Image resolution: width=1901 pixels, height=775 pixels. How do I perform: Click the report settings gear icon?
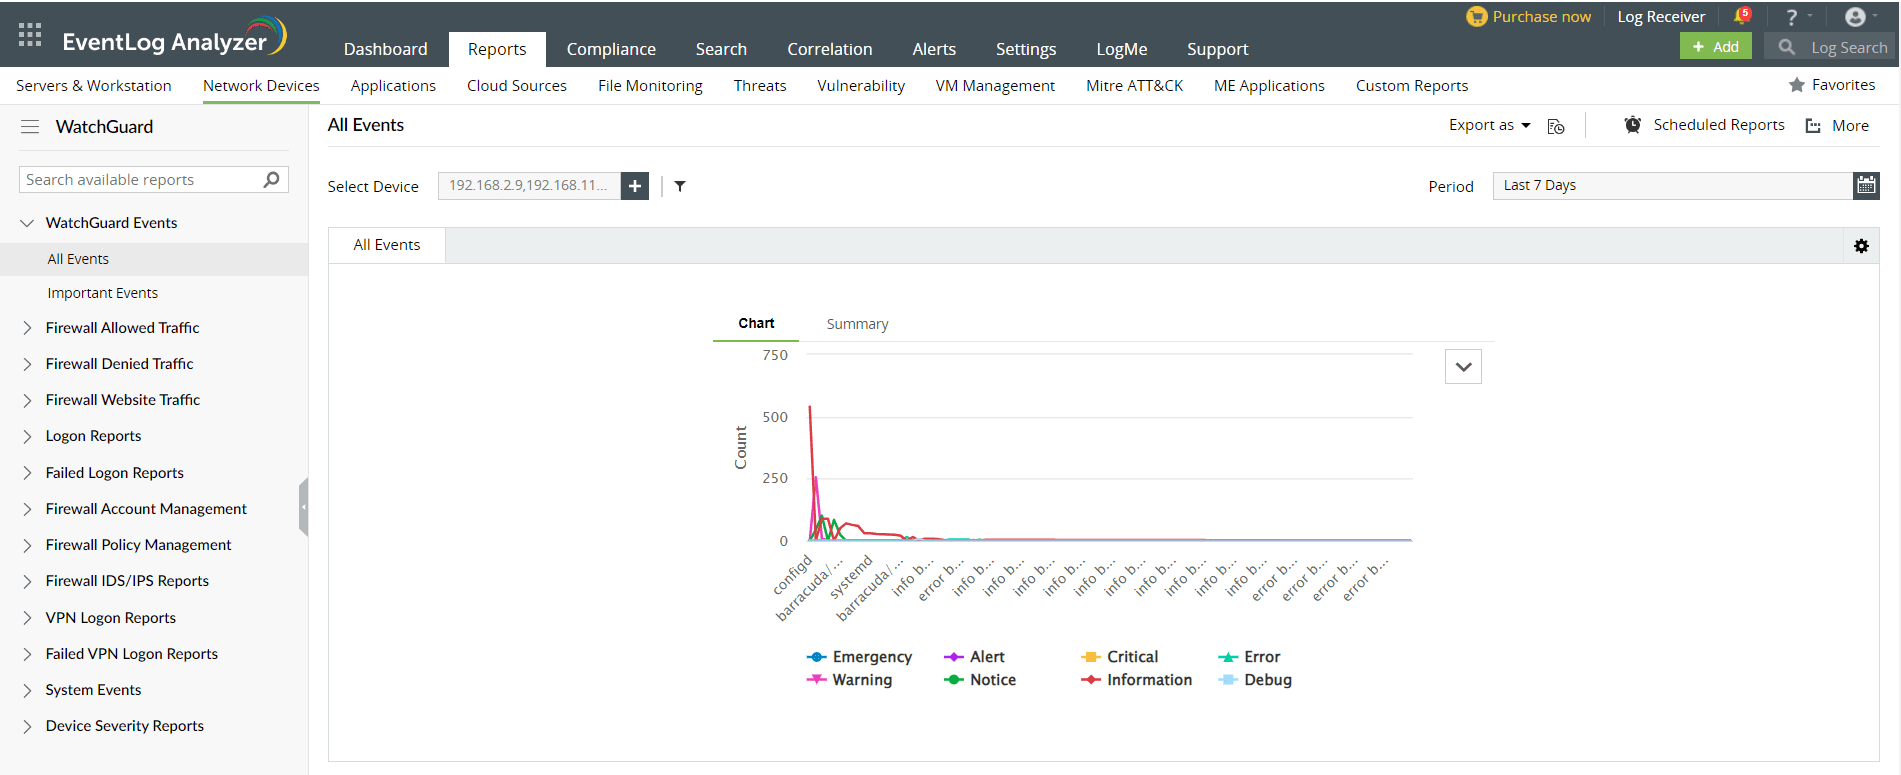(1861, 246)
